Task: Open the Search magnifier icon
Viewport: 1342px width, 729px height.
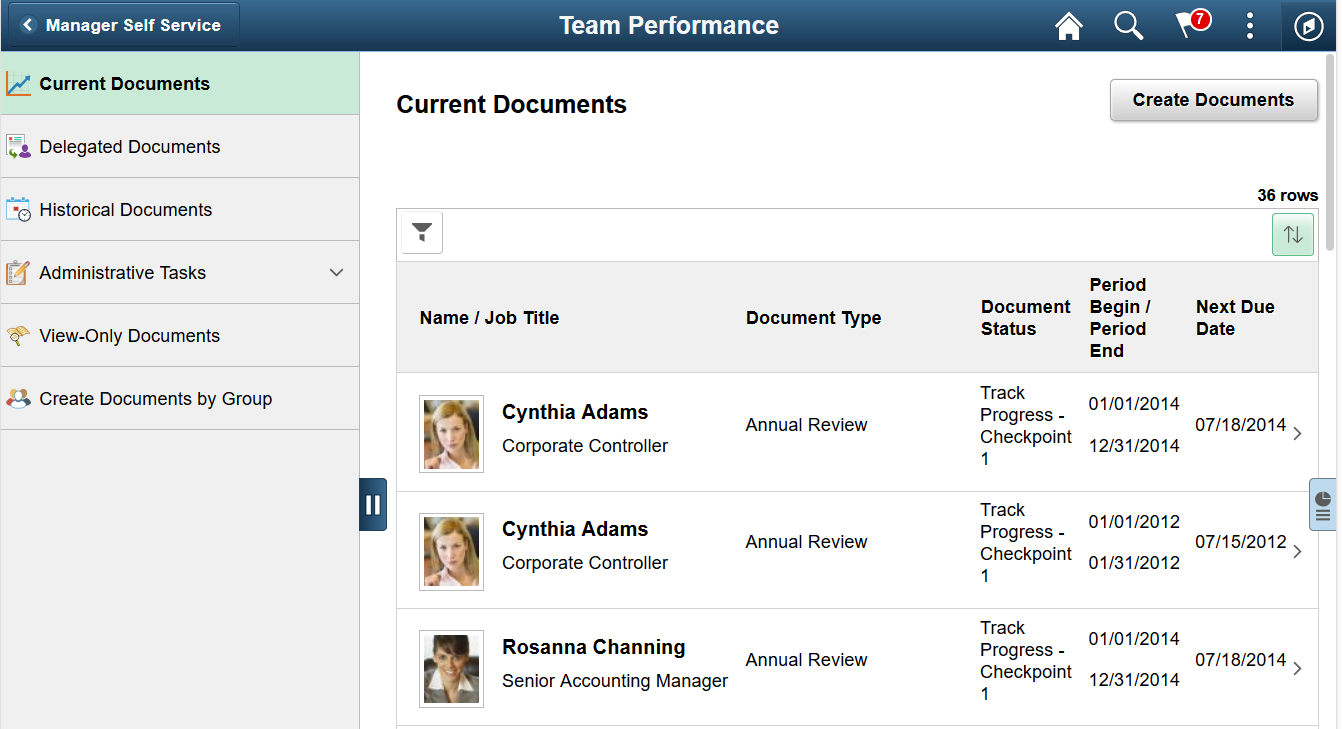Action: coord(1129,26)
